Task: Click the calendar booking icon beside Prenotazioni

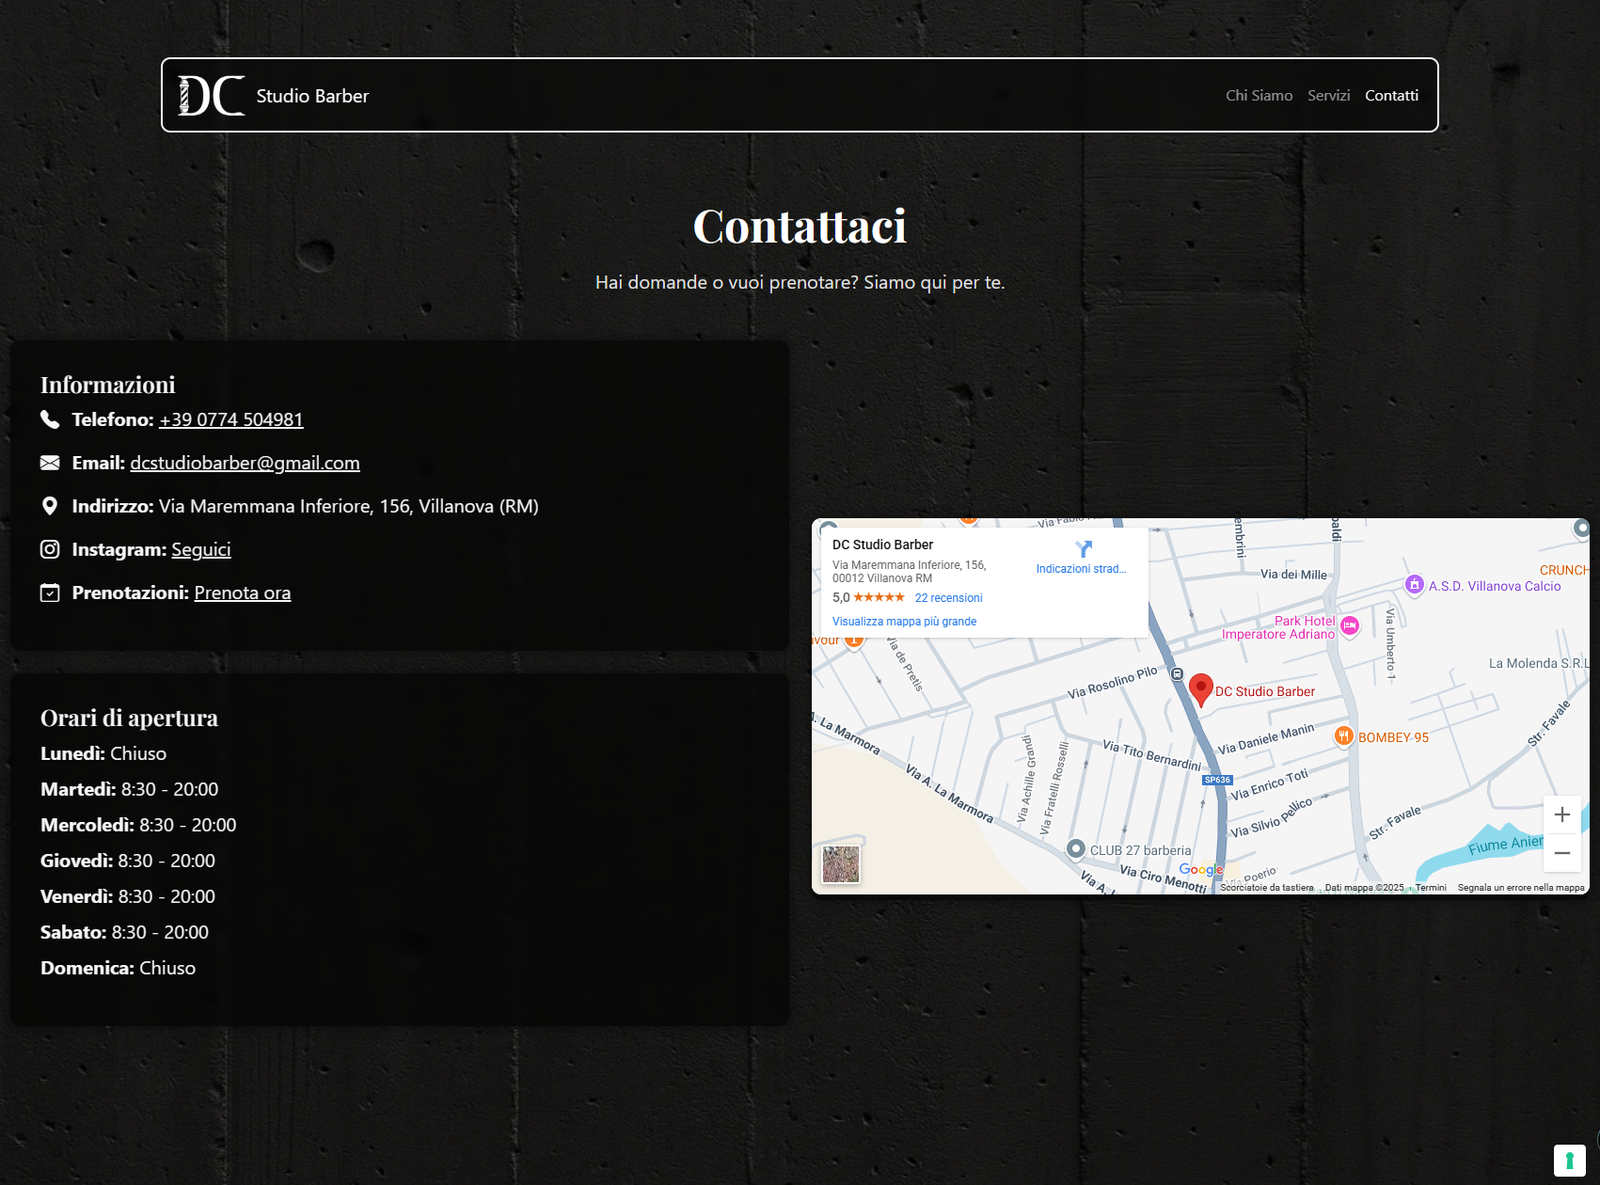Action: click(50, 592)
